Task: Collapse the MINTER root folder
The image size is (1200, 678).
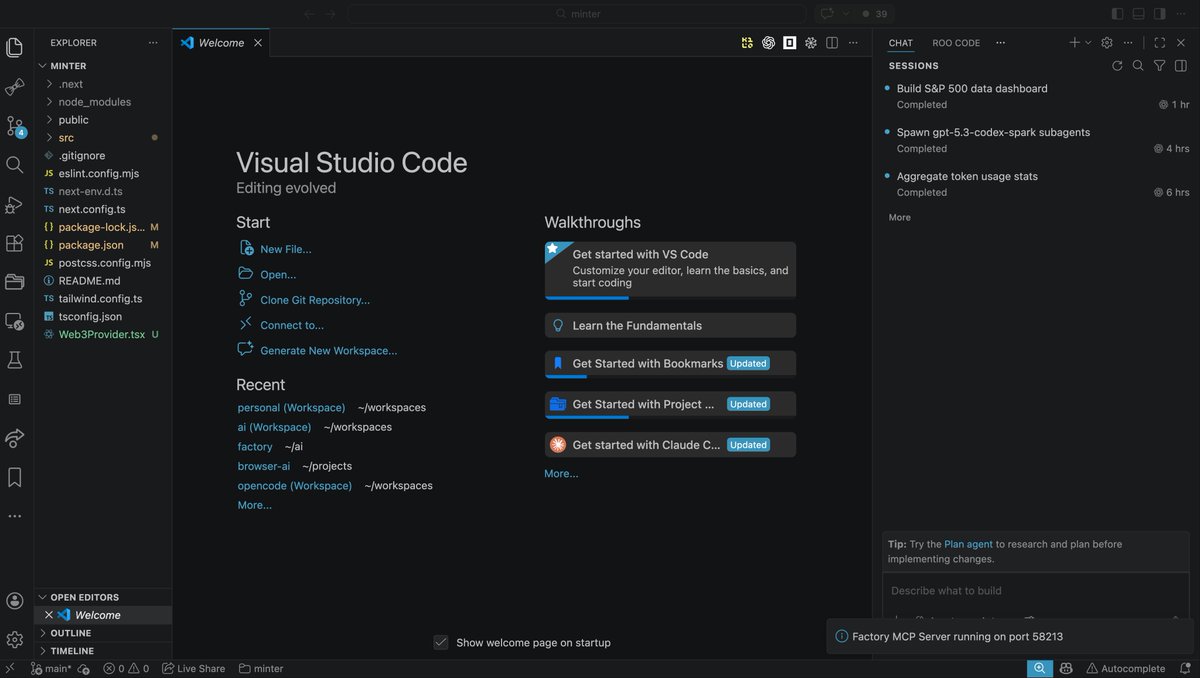Action: tap(103, 66)
